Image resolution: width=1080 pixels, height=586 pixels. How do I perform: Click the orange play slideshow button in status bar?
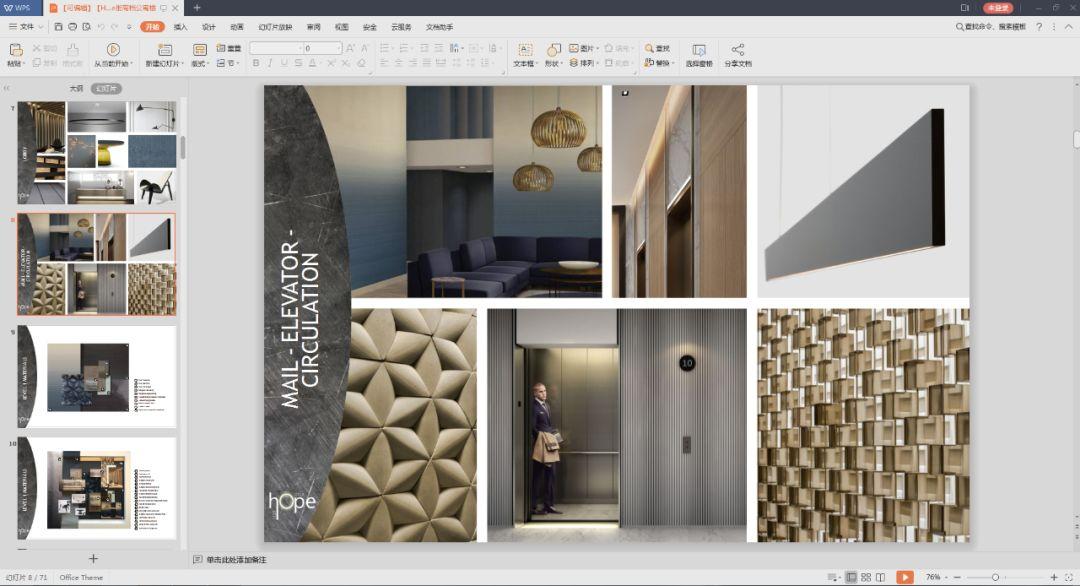904,577
